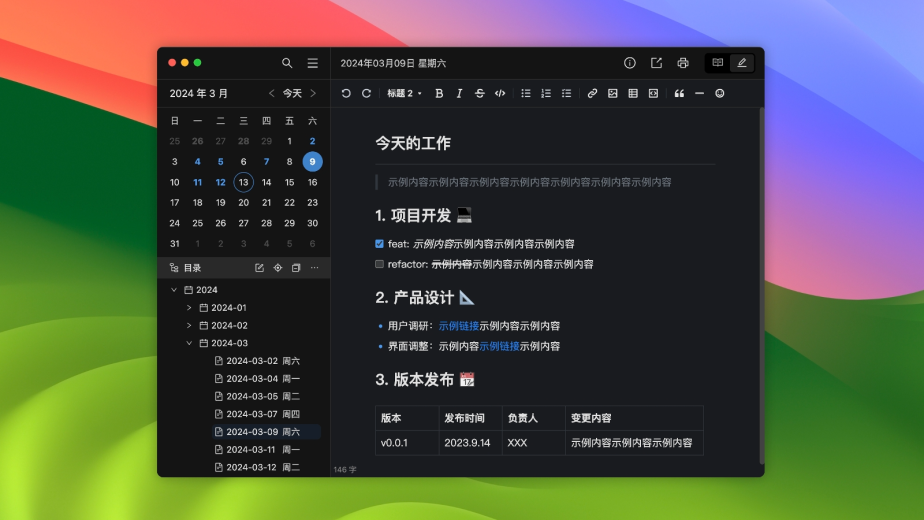Expand the 2024-01 folder in the tree
This screenshot has width=924, height=520.
pos(189,308)
